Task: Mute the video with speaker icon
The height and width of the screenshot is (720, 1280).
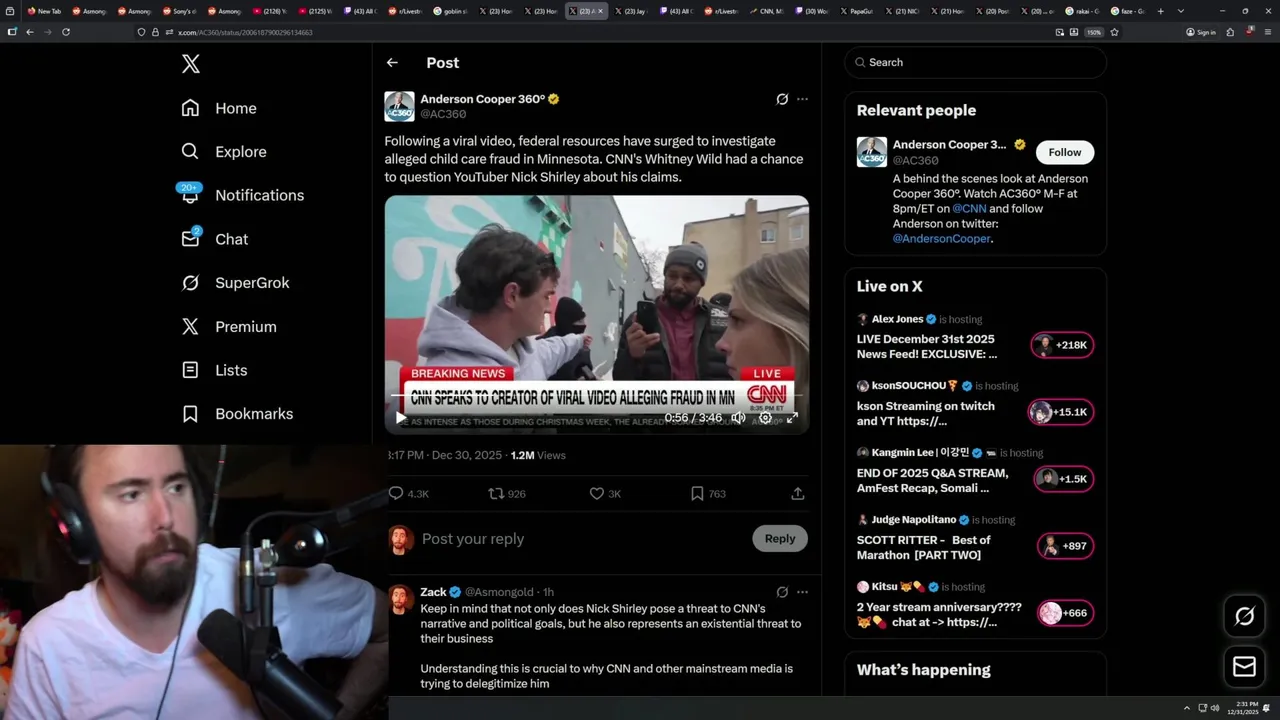Action: [738, 418]
